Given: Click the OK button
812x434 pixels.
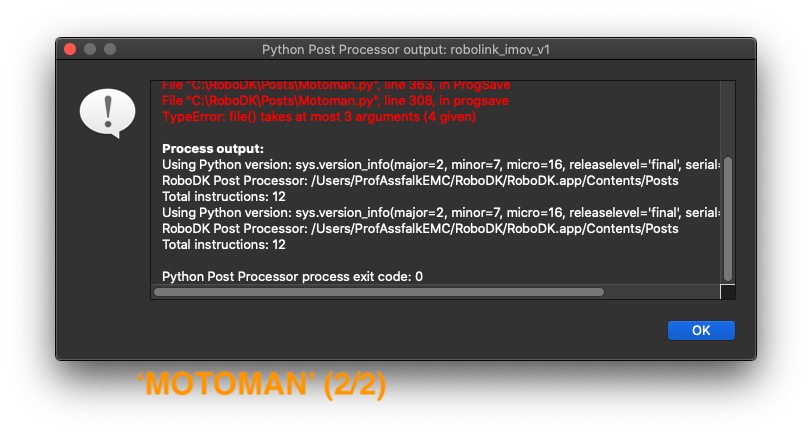Looking at the screenshot, I should click(701, 330).
